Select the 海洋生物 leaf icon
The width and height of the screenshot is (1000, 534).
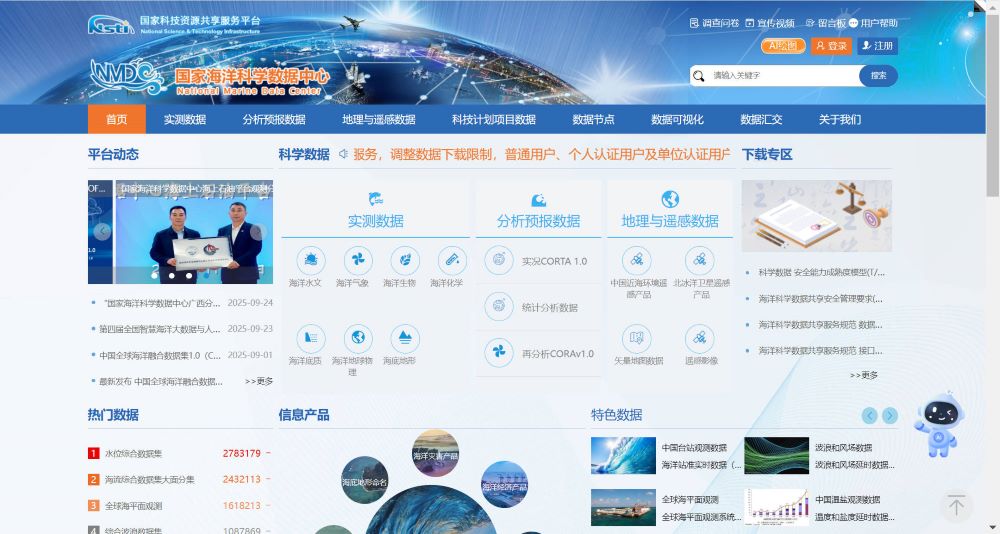click(405, 262)
